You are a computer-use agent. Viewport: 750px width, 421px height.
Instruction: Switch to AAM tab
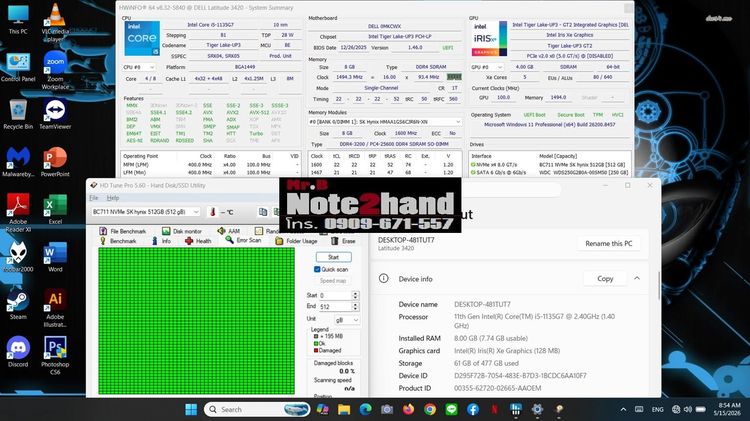pyautogui.click(x=229, y=231)
